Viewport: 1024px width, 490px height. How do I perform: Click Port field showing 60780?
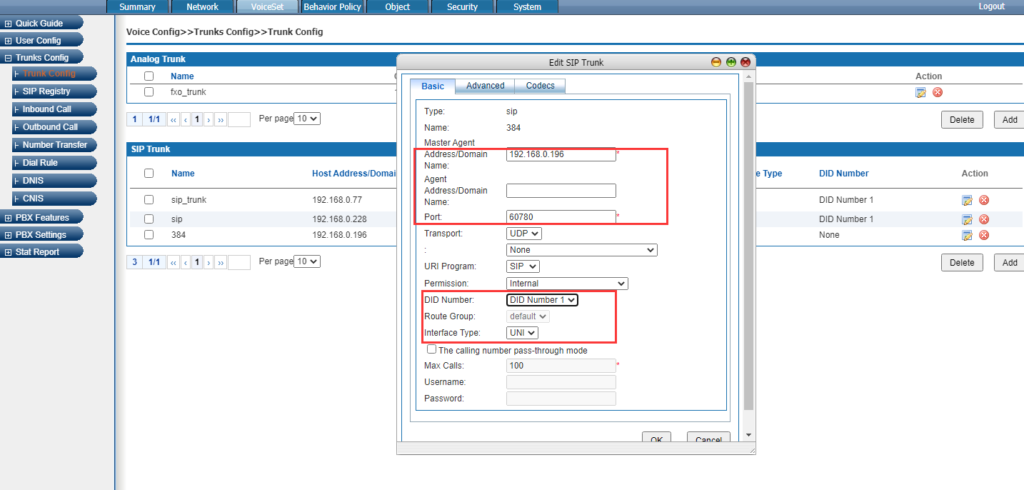point(561,216)
